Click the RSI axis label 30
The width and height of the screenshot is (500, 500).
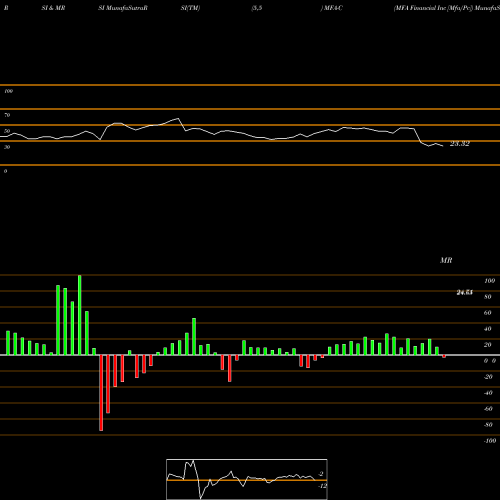7,147
